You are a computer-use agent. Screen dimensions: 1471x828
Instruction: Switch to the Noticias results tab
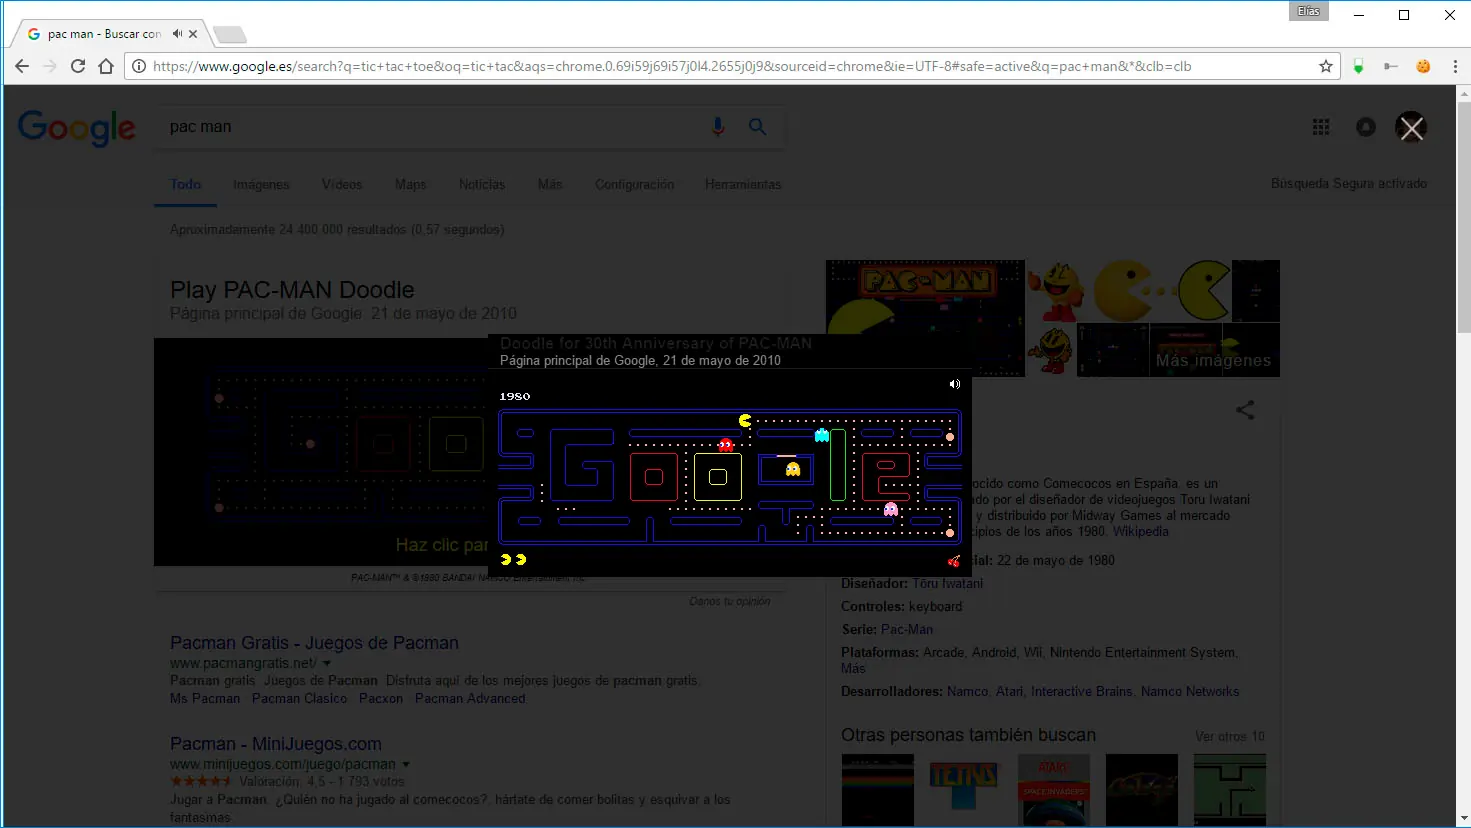(482, 184)
